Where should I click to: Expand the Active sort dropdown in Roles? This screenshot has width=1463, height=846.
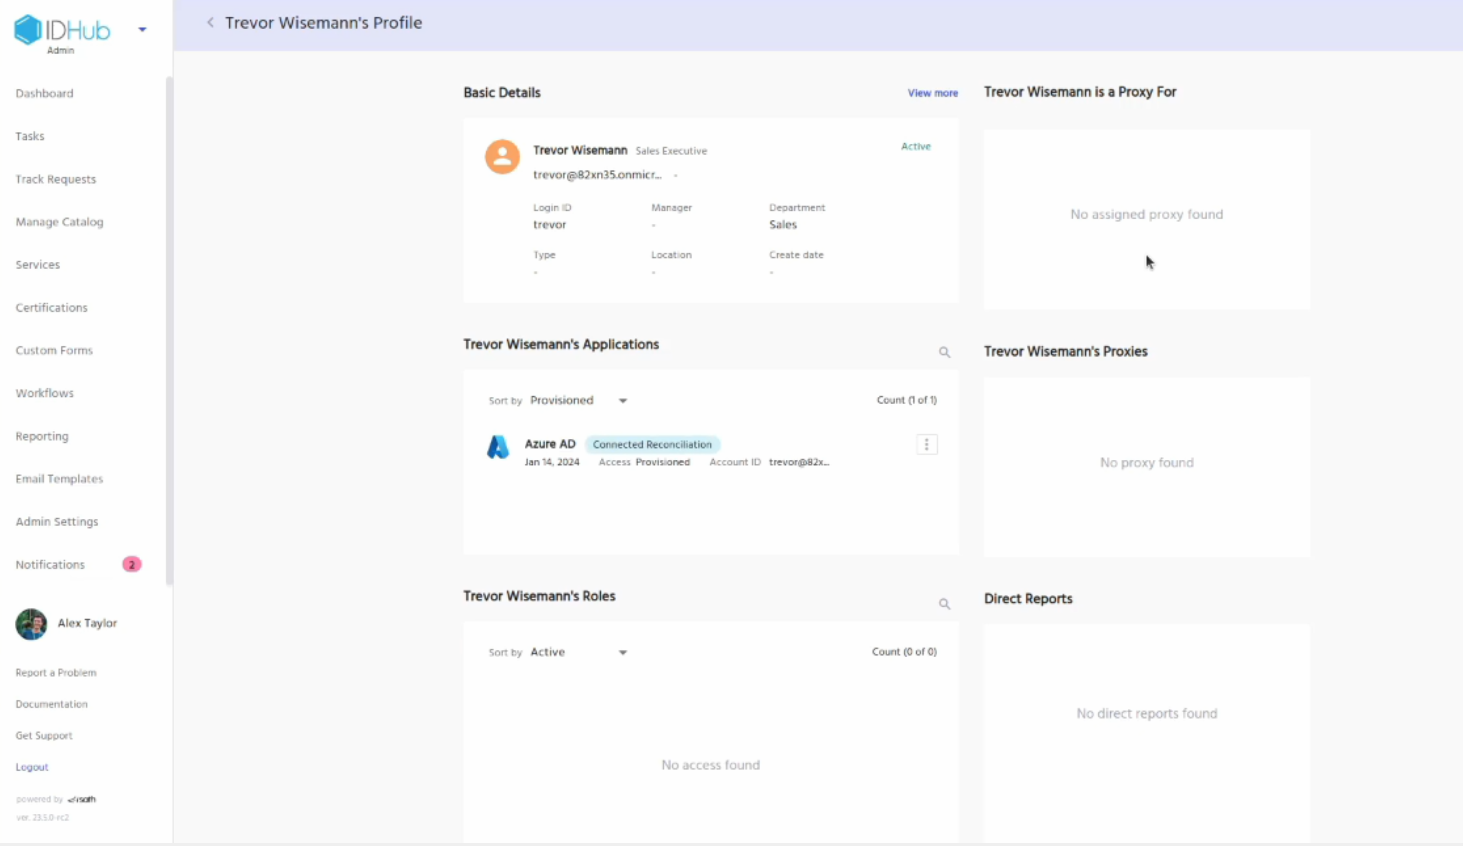pyautogui.click(x=622, y=653)
